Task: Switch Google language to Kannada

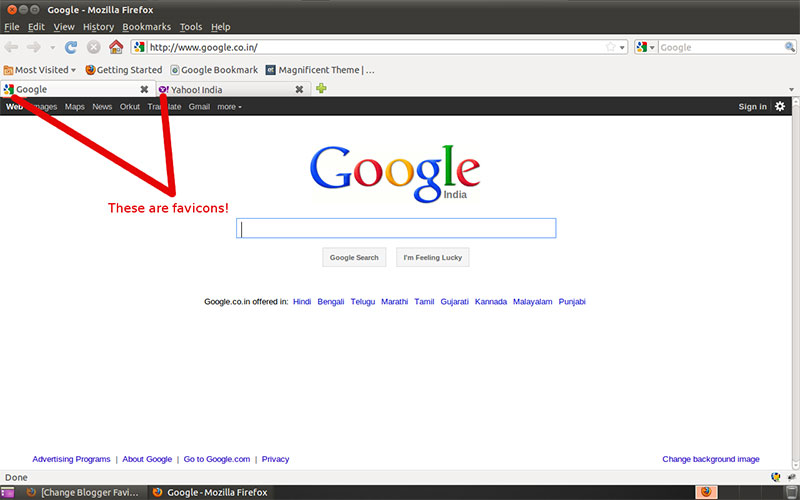Action: point(491,302)
